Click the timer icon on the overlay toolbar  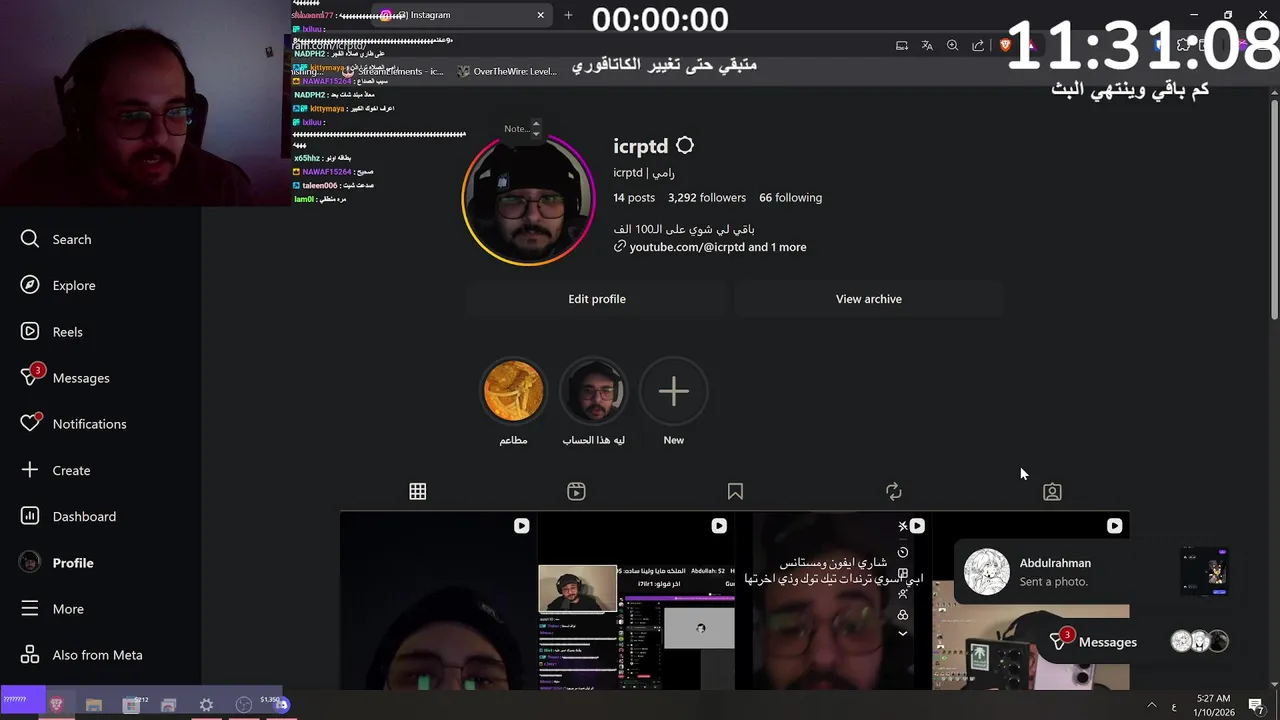[x=903, y=552]
